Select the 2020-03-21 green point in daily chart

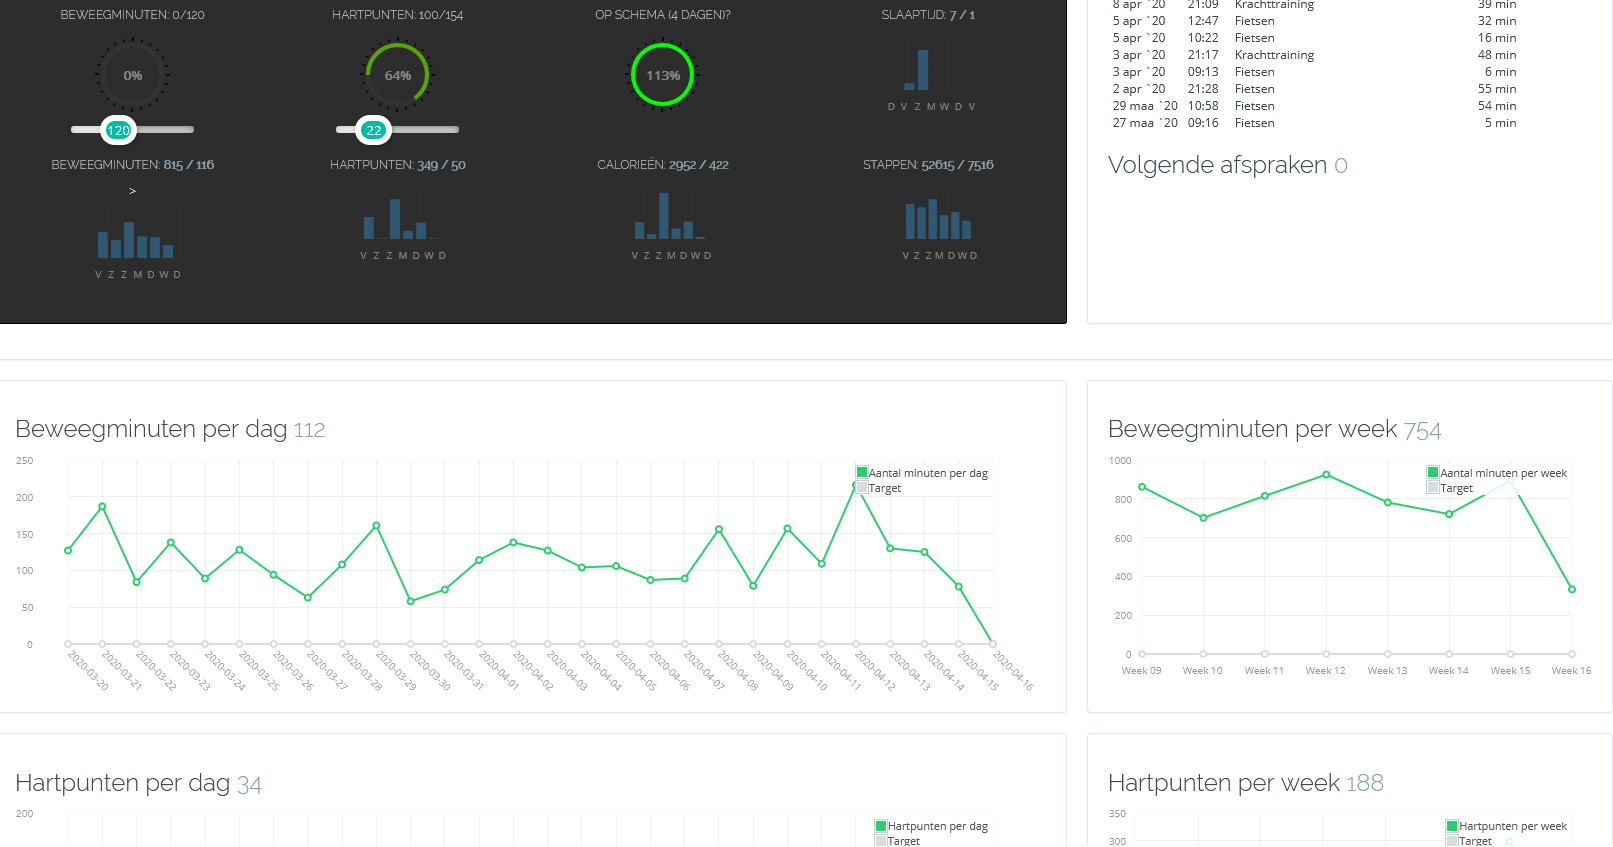coord(102,507)
